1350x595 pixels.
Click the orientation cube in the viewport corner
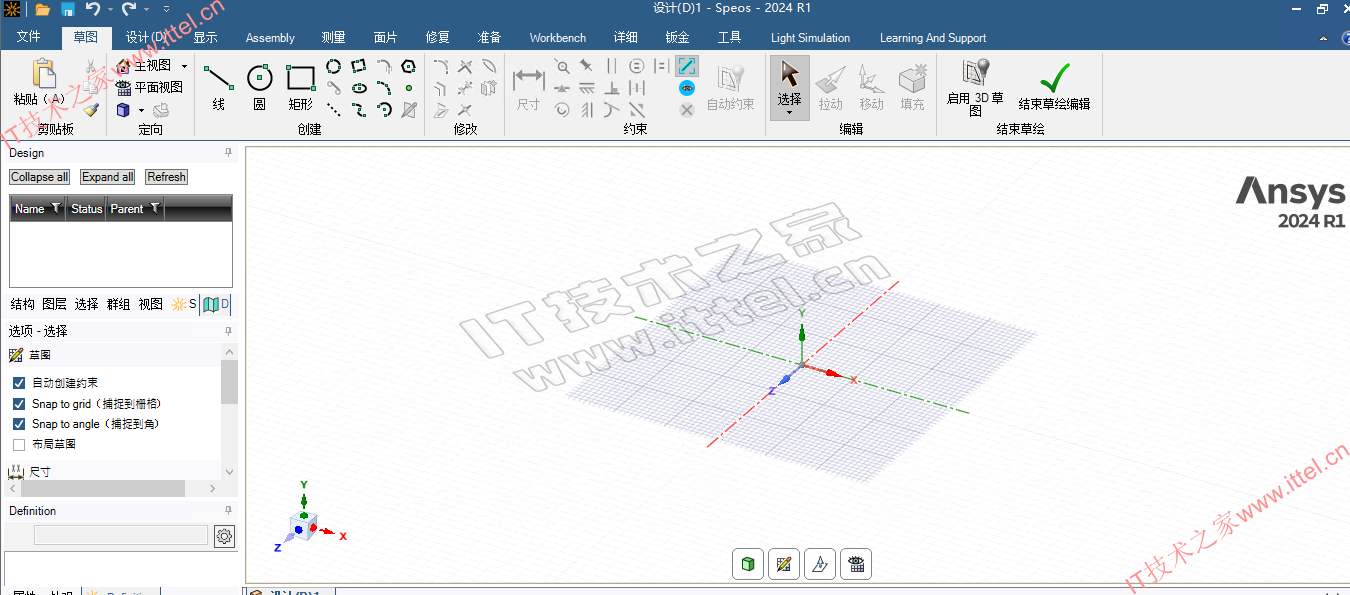[x=304, y=526]
